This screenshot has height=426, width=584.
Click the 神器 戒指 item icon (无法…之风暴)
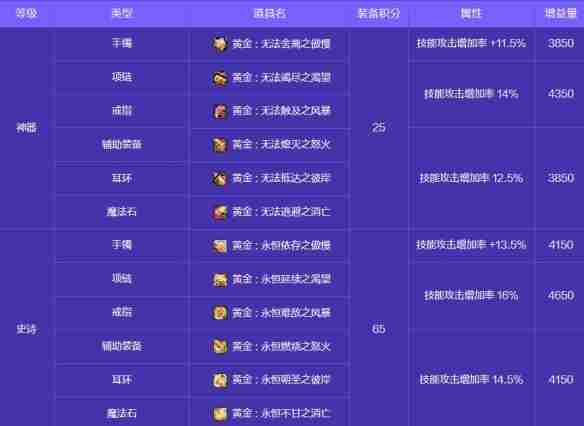(220, 111)
